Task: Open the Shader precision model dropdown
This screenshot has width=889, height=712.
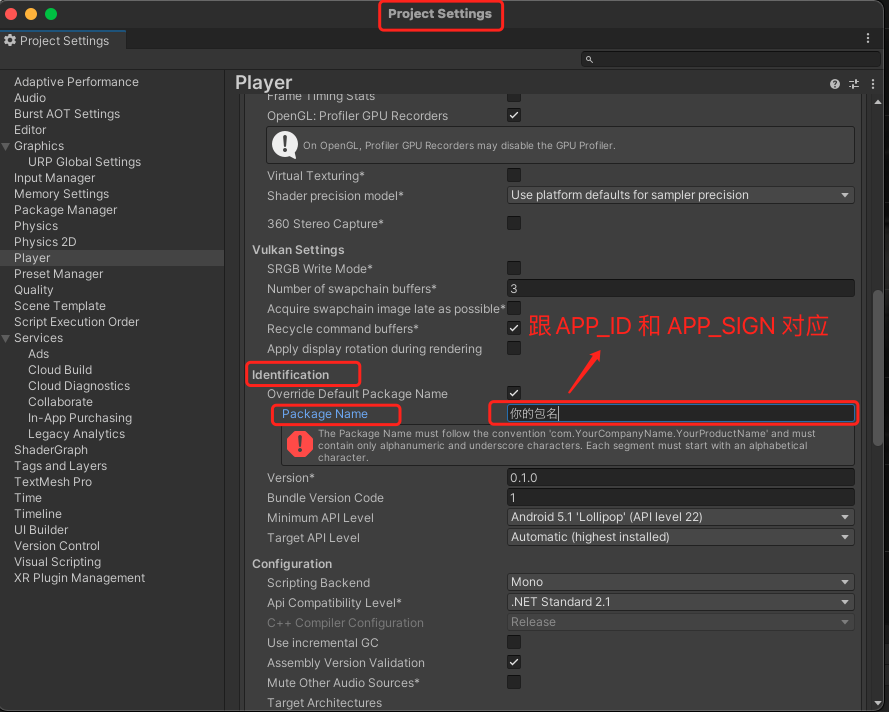Action: point(680,195)
